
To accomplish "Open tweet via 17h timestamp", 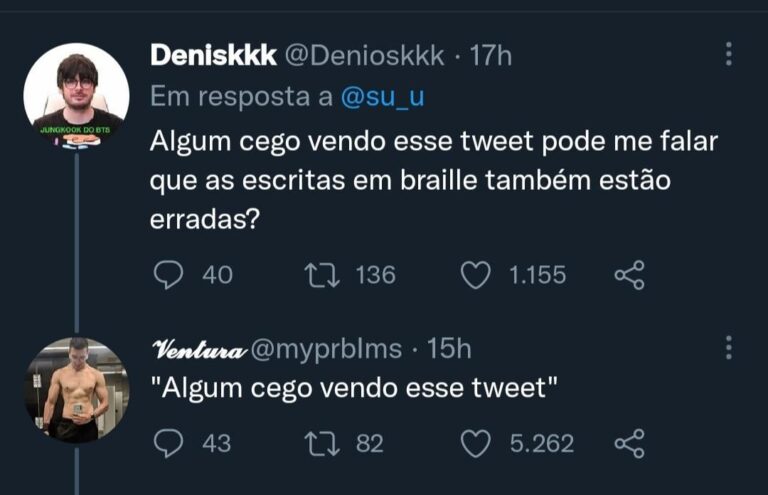I will pos(490,55).
